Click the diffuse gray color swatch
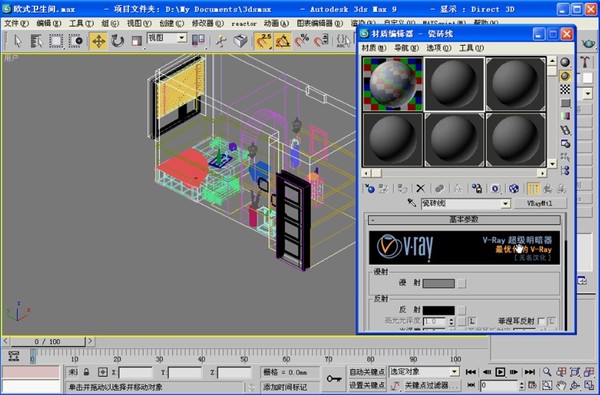 tap(439, 283)
